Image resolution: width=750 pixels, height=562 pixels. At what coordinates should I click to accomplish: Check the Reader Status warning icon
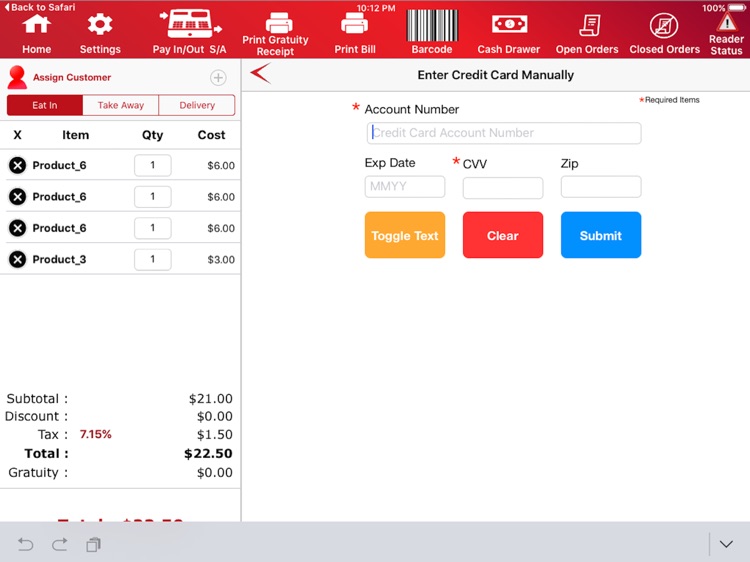(x=727, y=22)
